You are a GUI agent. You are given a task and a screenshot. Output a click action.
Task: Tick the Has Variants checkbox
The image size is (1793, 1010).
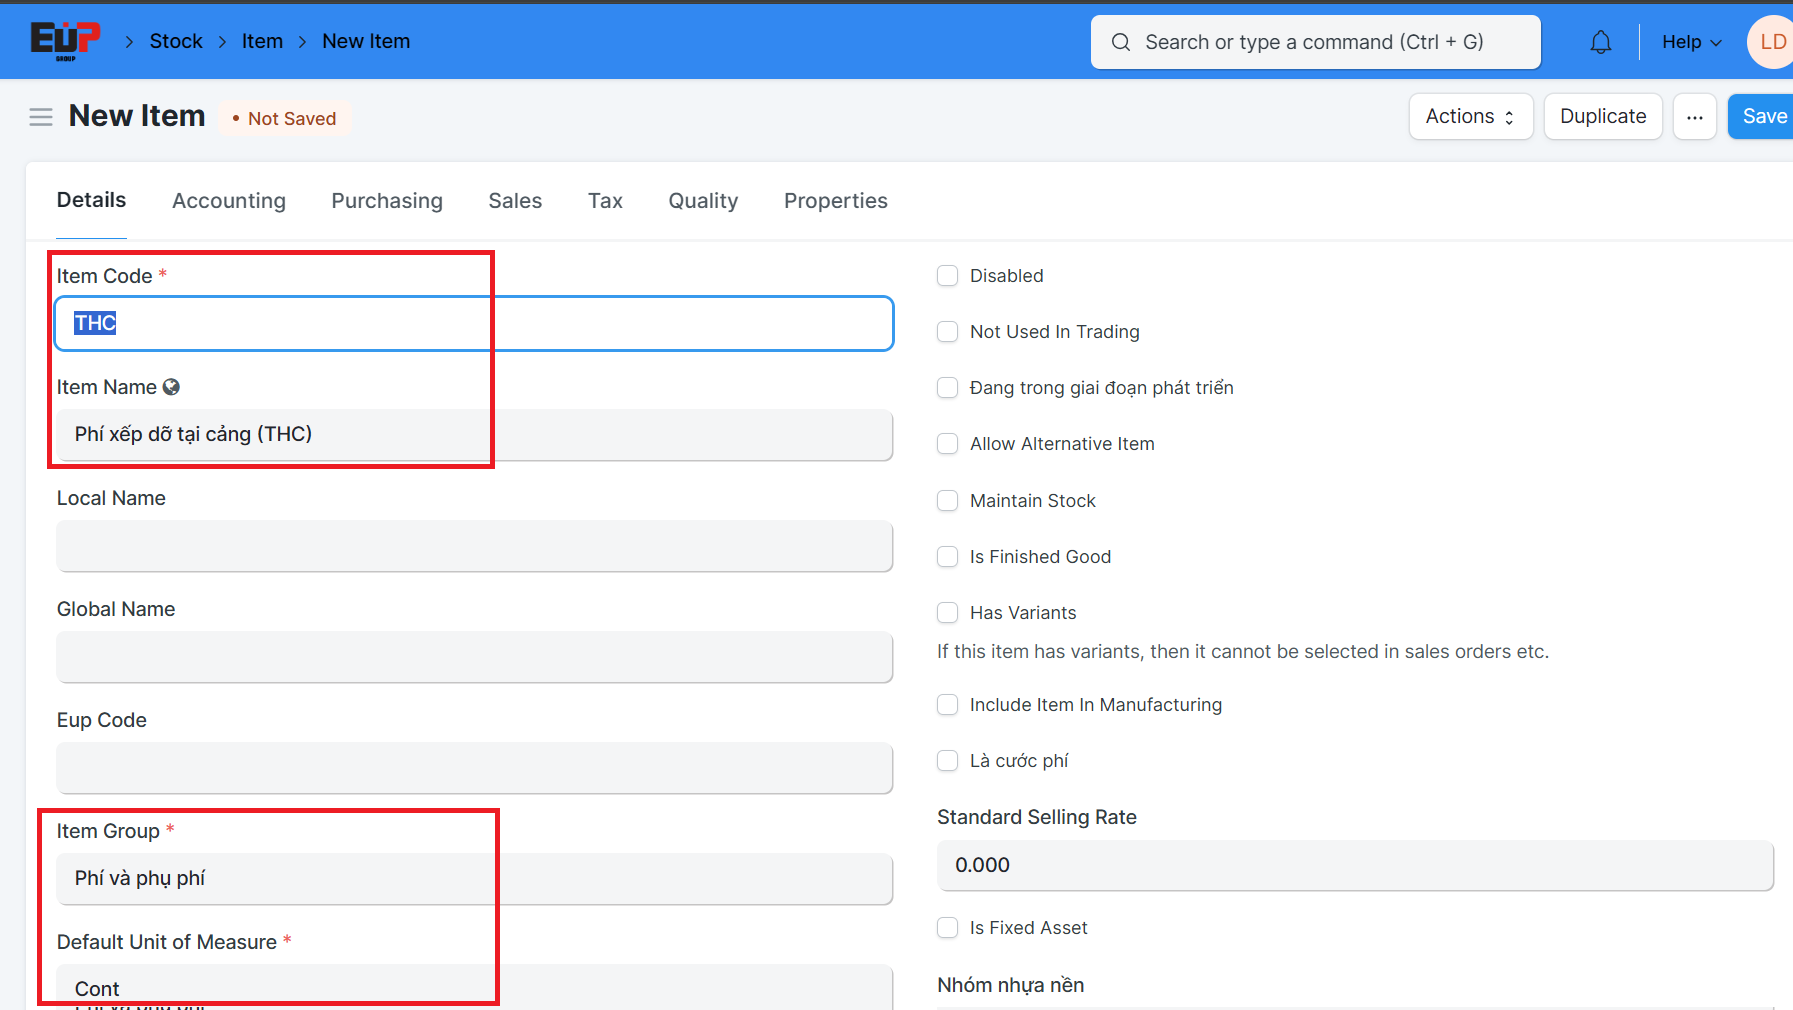tap(947, 613)
